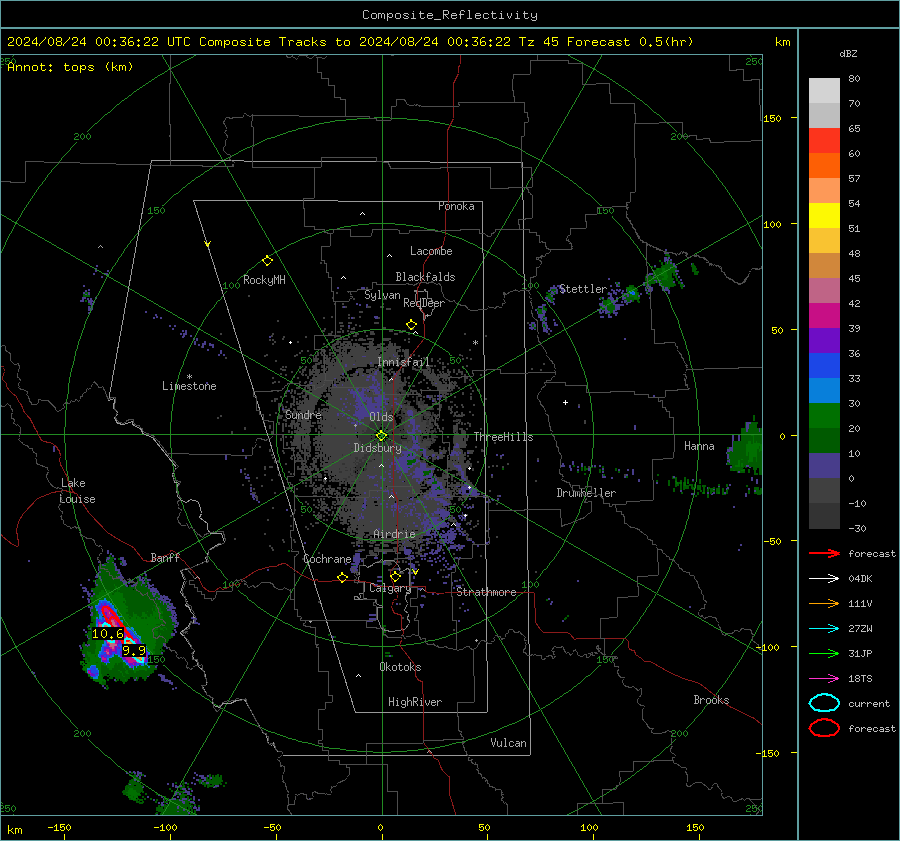Click the Brooks city label
The width and height of the screenshot is (900, 841).
pyautogui.click(x=711, y=700)
